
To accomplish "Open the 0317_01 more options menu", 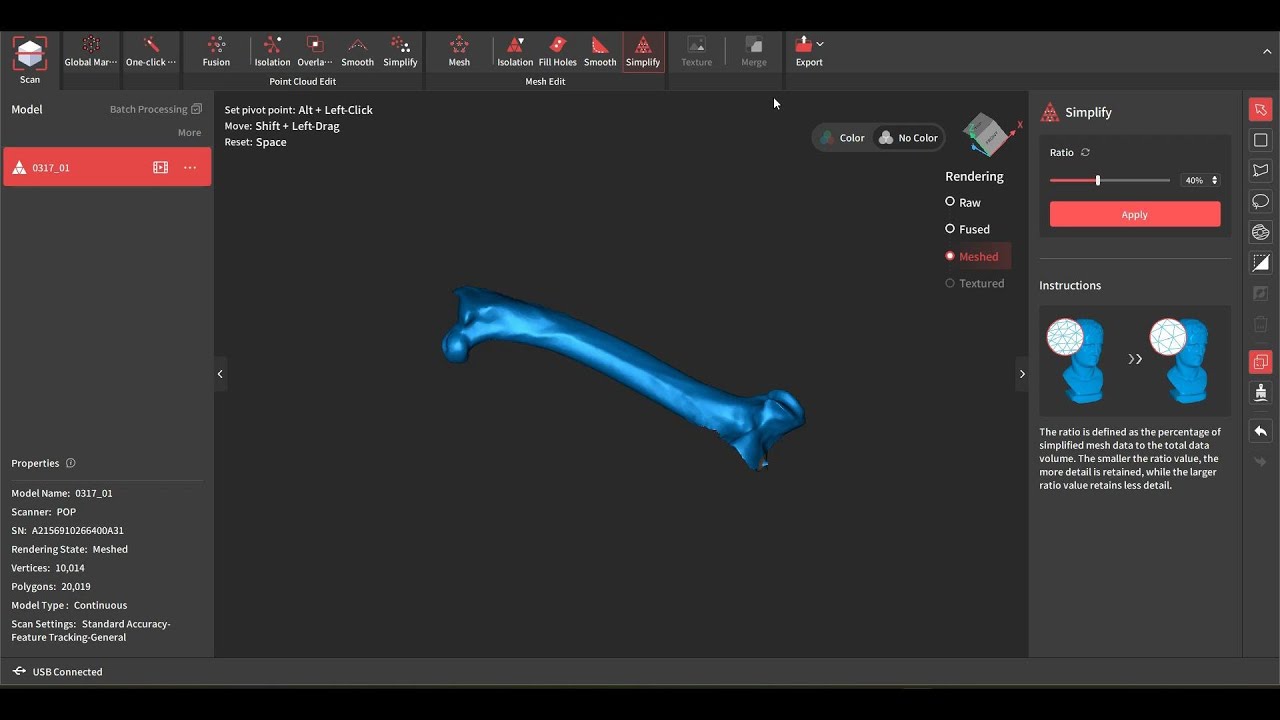I will pos(190,168).
